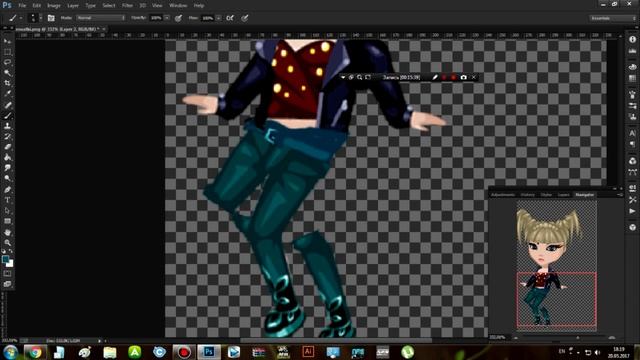Viewport: 640px width, 360px height.
Task: Open the Layer menu
Action: 73,6
